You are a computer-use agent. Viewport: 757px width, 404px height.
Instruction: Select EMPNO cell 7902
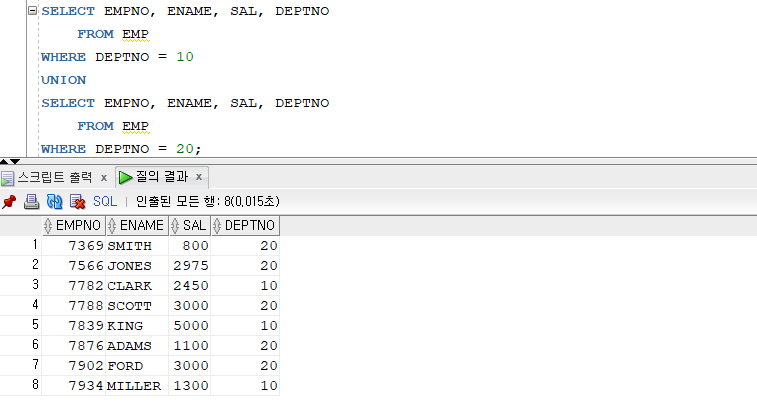point(73,366)
